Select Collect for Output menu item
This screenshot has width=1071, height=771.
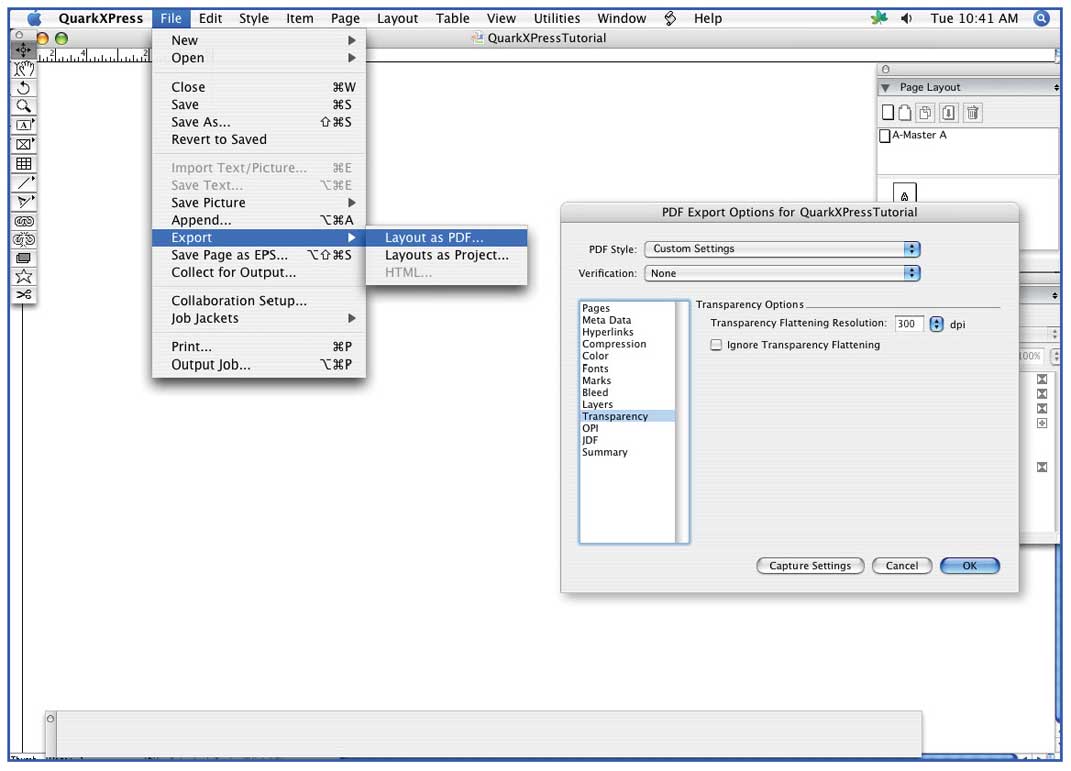[x=259, y=272]
